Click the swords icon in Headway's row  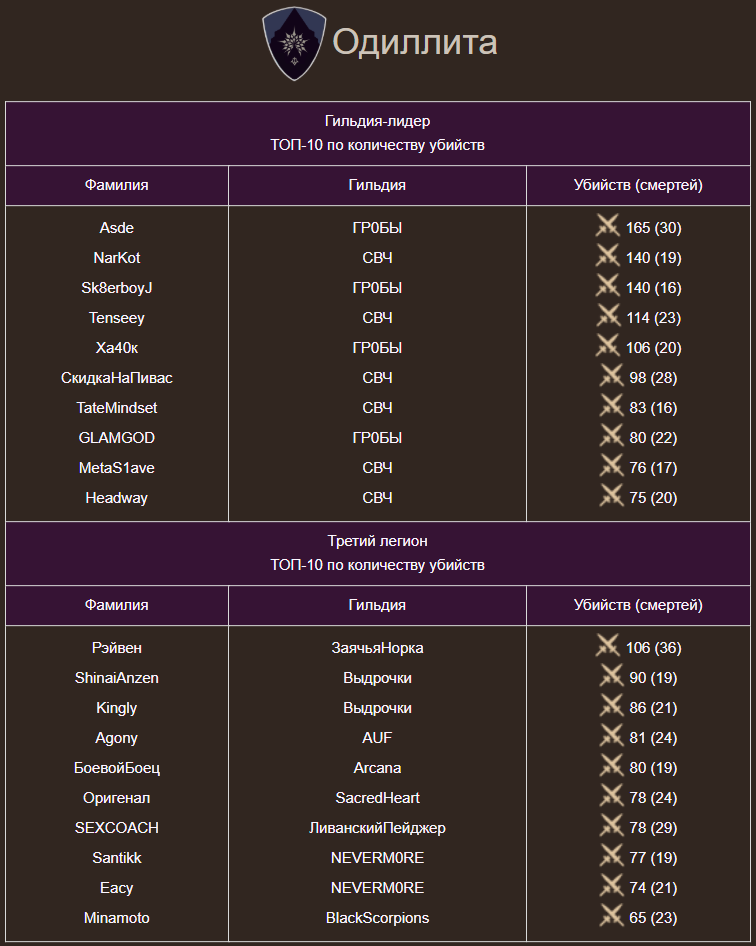tap(611, 496)
